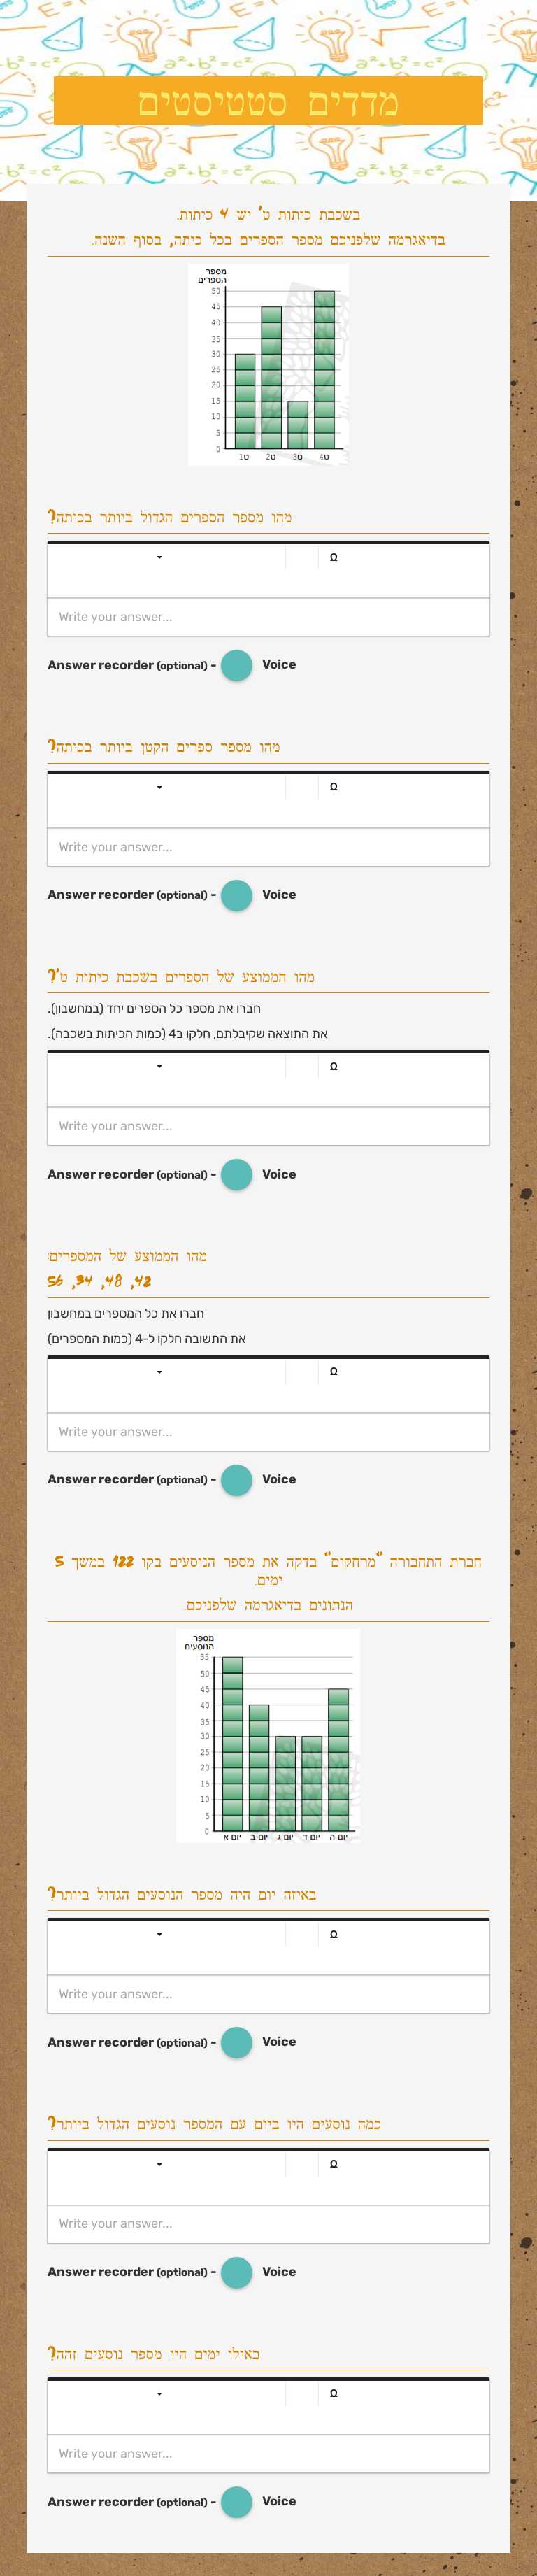Screen dimensions: 537x2576
Task: Open the passengers-per-day bar chart image
Action: (268, 1736)
